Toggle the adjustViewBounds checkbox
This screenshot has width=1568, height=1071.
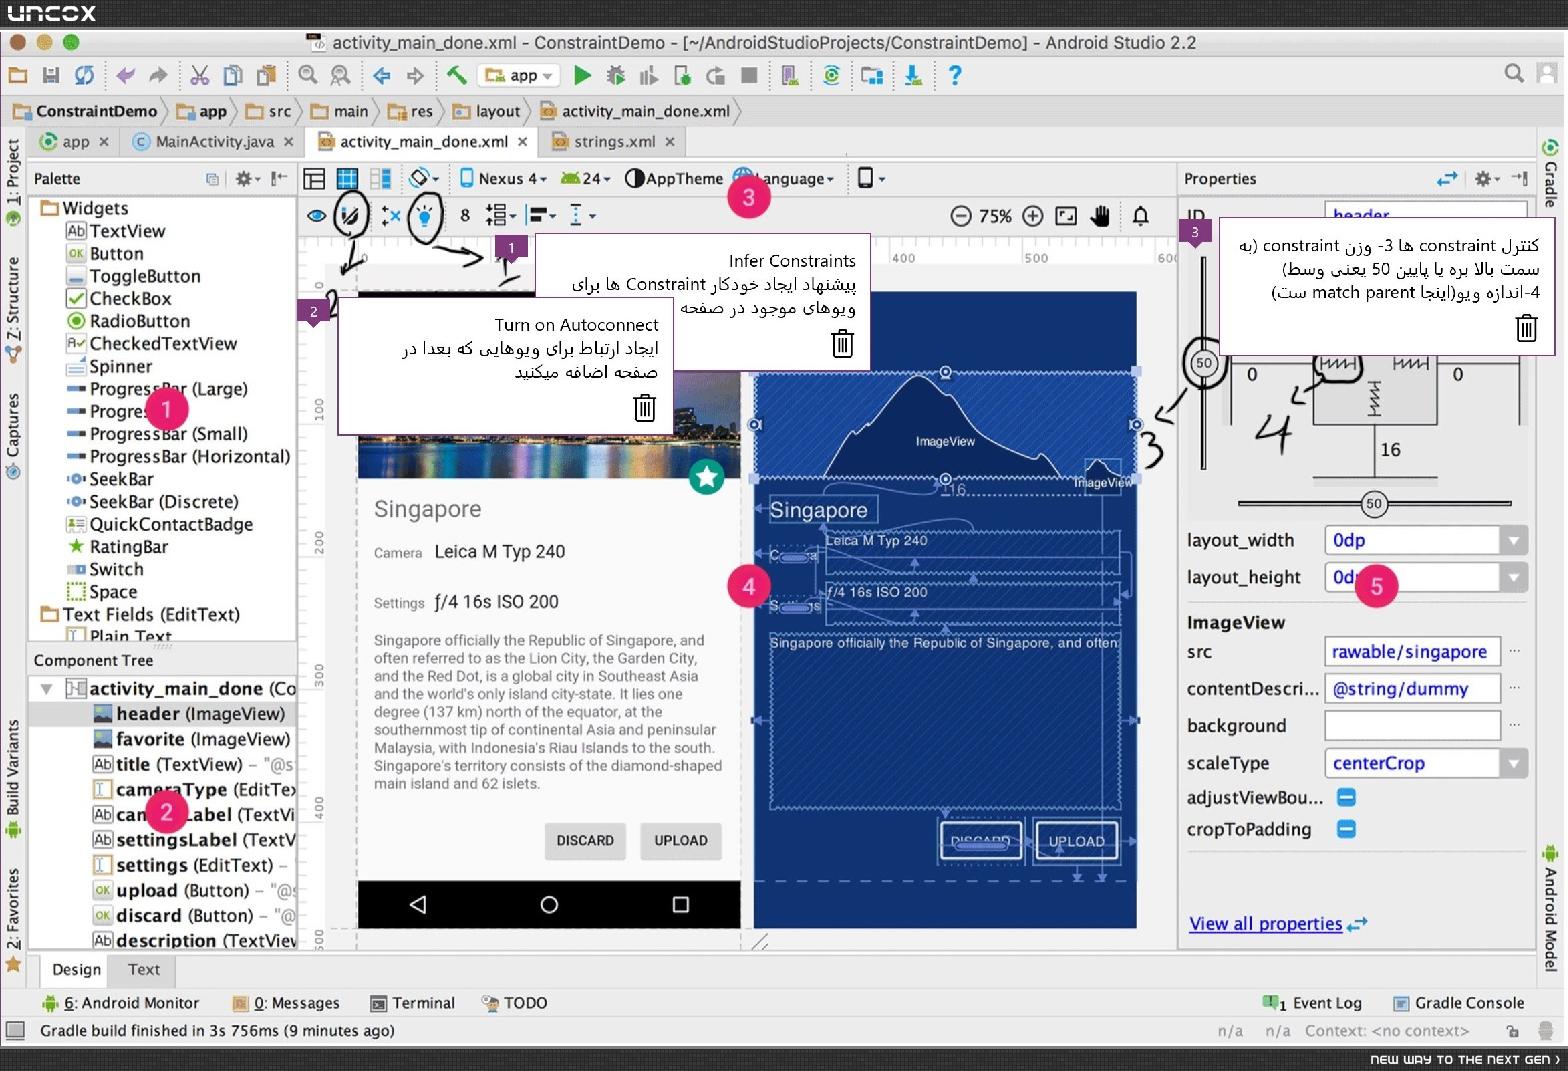pos(1346,797)
